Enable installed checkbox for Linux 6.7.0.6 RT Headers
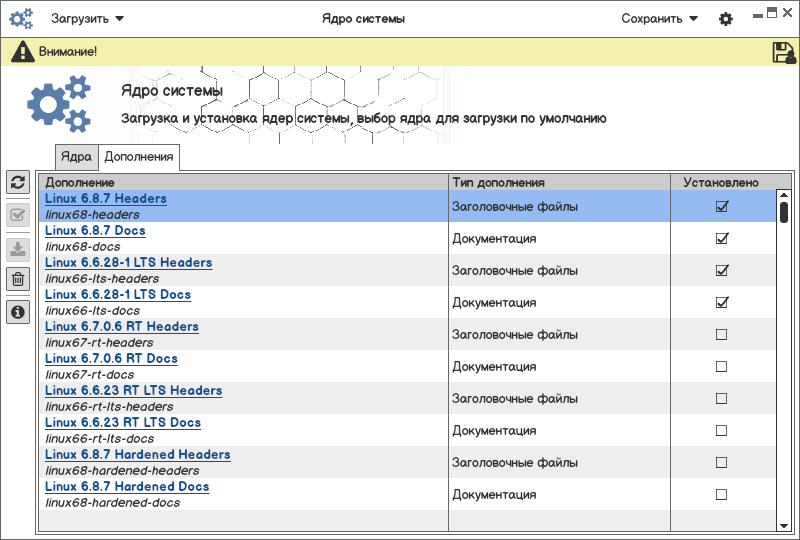The height and width of the screenshot is (540, 800). pyautogui.click(x=721, y=335)
